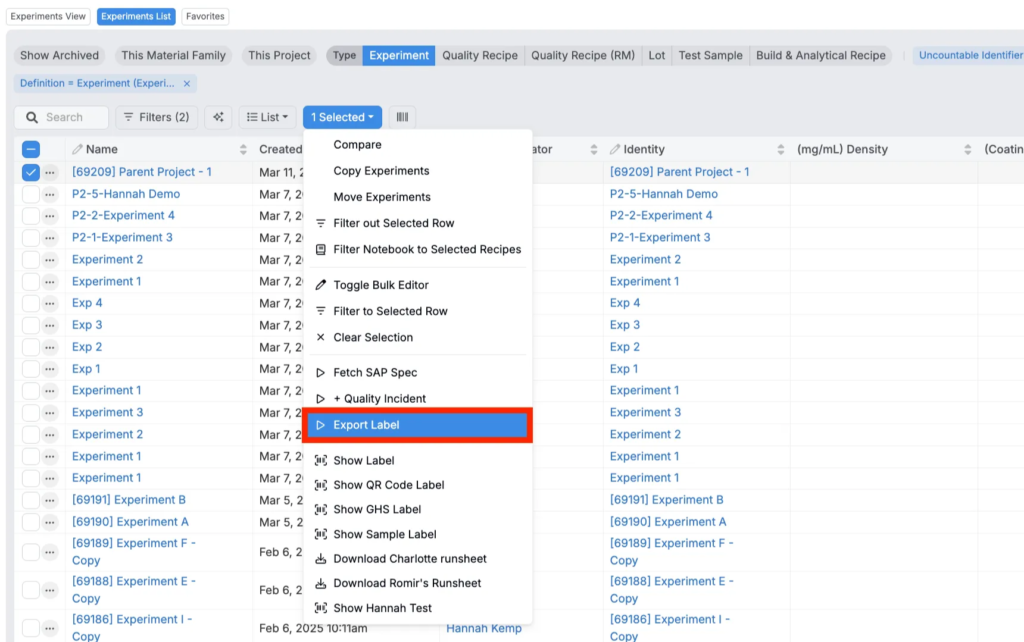Select Show Sample Label
The image size is (1024, 642).
pos(418,534)
